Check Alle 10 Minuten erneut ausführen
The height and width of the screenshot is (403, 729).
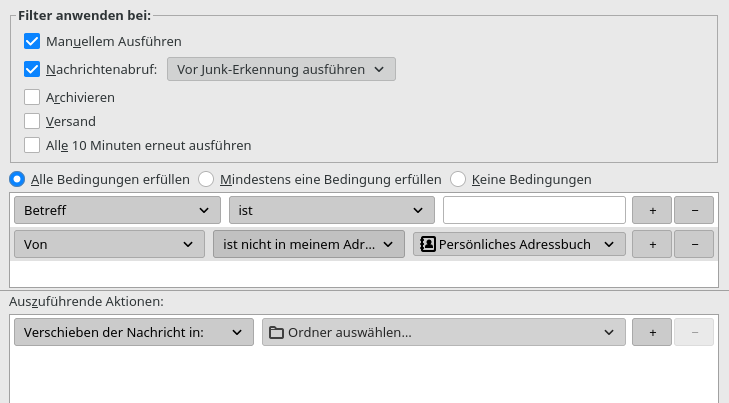point(31,145)
